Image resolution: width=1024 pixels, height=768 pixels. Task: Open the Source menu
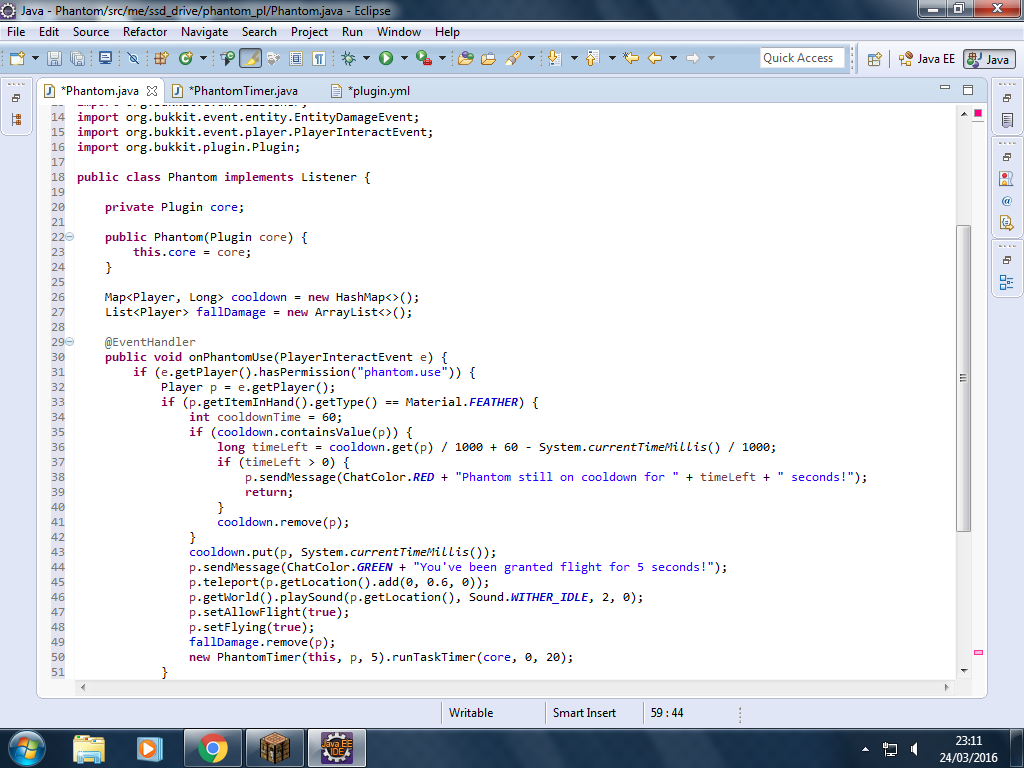tap(91, 32)
